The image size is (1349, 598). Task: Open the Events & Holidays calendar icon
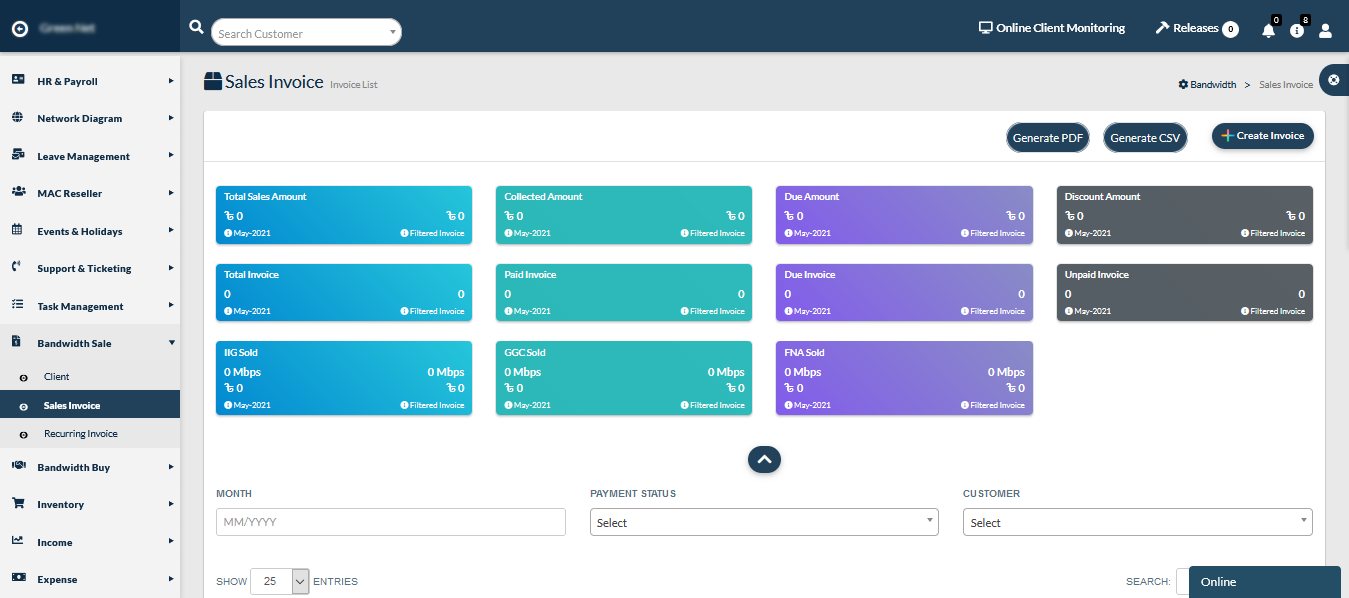click(17, 231)
